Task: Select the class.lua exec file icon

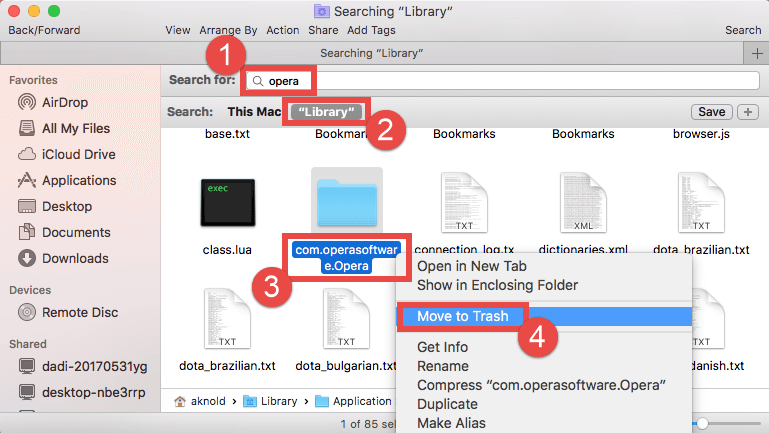Action: [x=228, y=201]
